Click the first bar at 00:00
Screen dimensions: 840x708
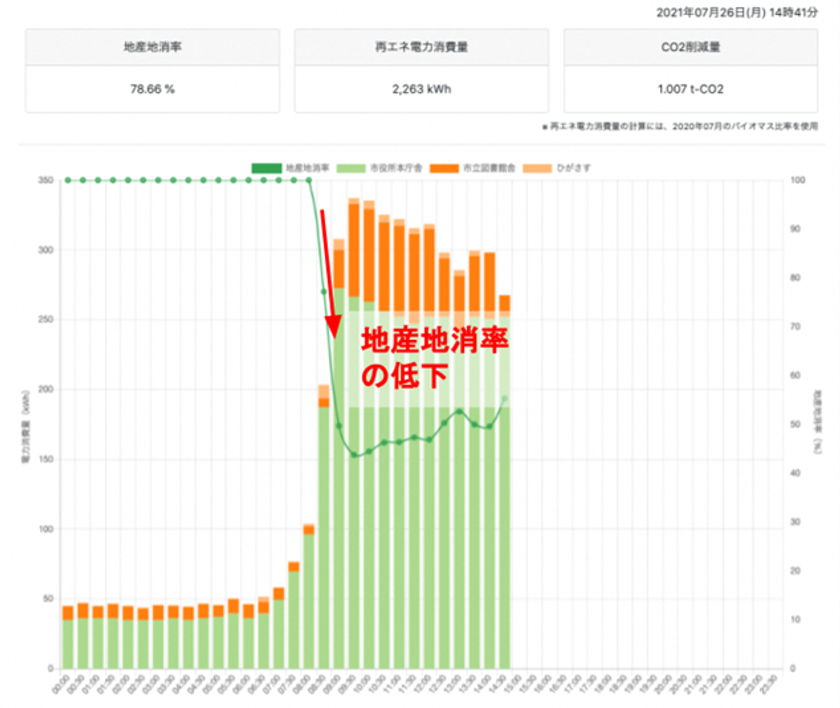pyautogui.click(x=68, y=637)
